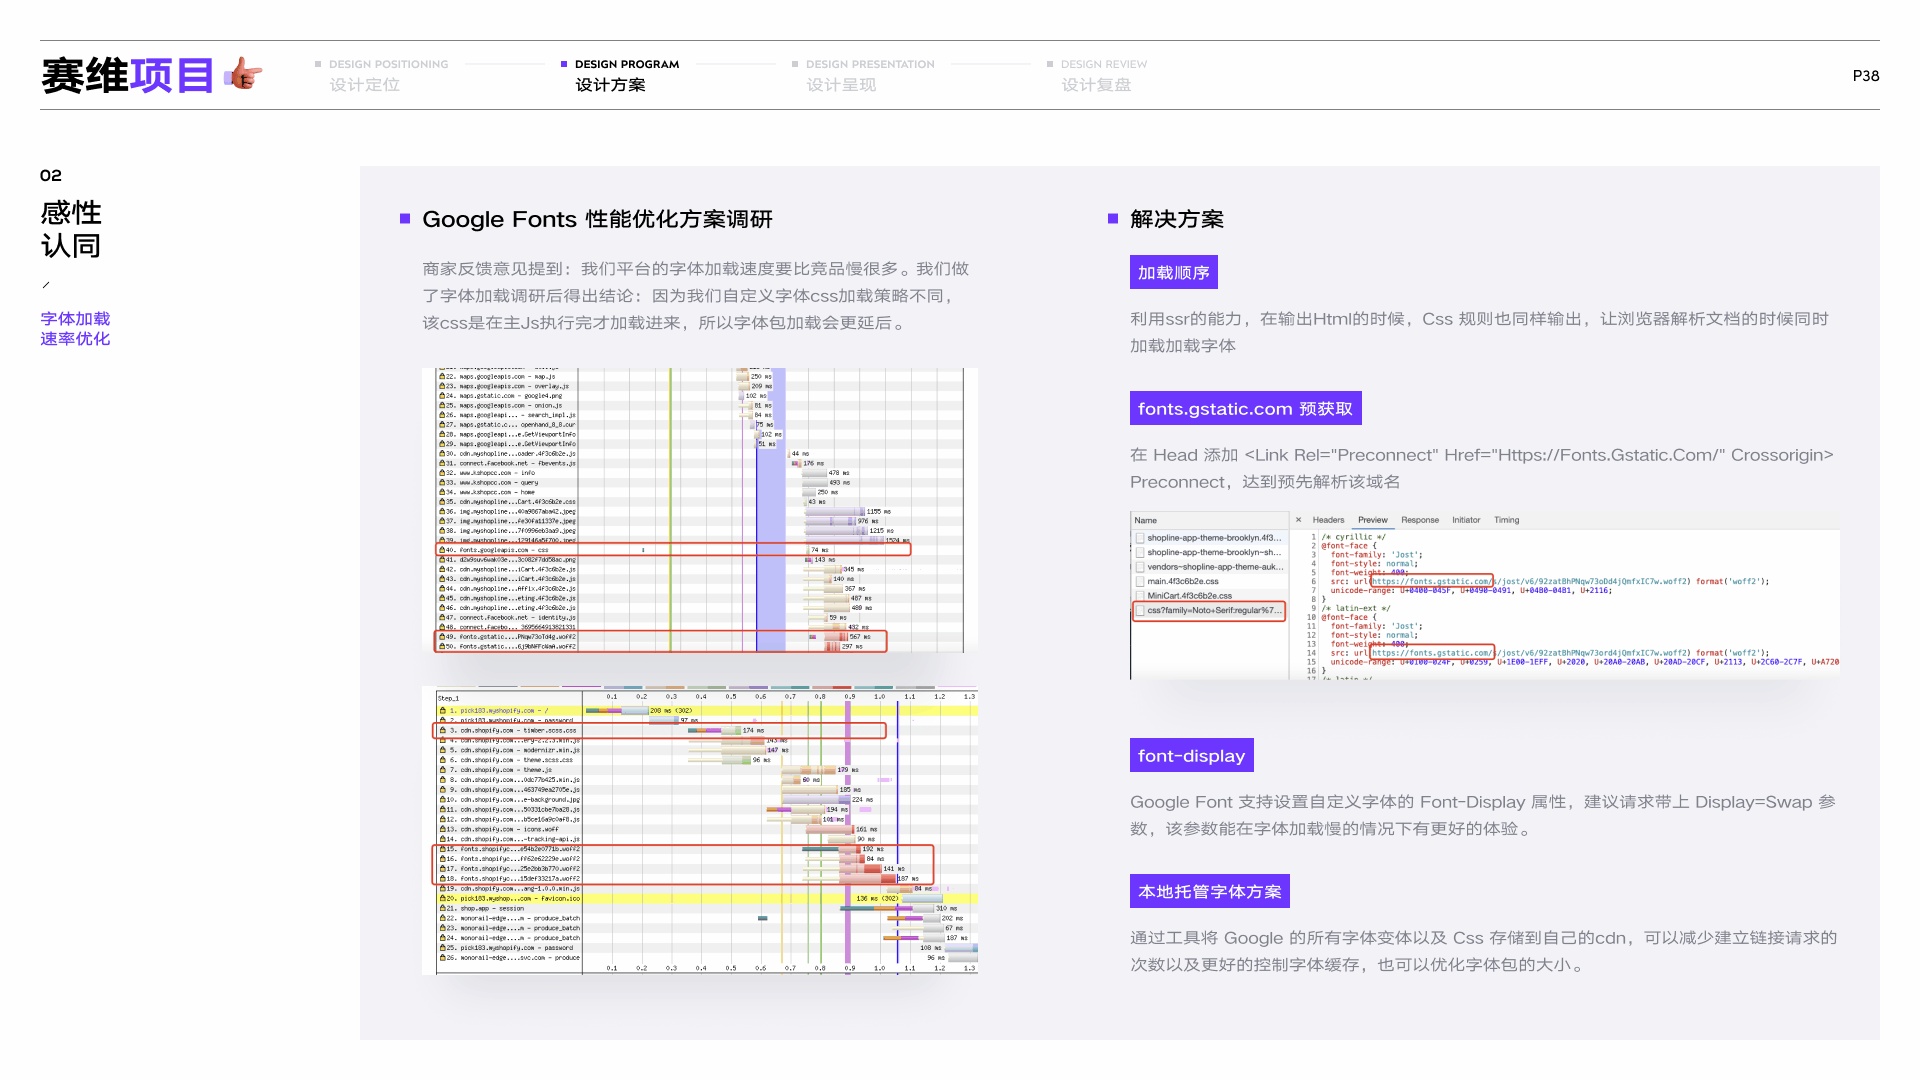
Task: Click icon of css?family=Noto+Serif request row
Action: point(1140,610)
